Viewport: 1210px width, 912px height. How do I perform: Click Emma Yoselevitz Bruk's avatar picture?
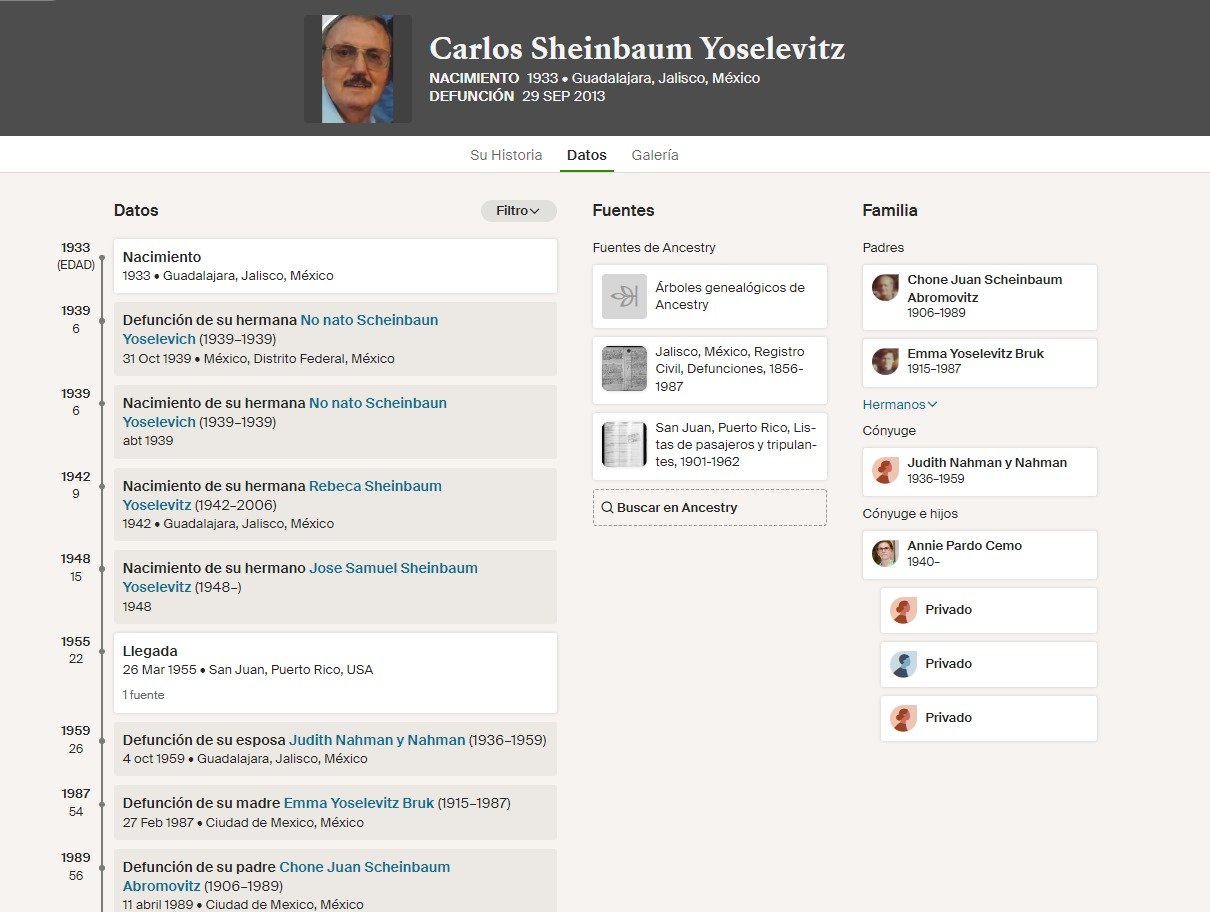[x=885, y=362]
